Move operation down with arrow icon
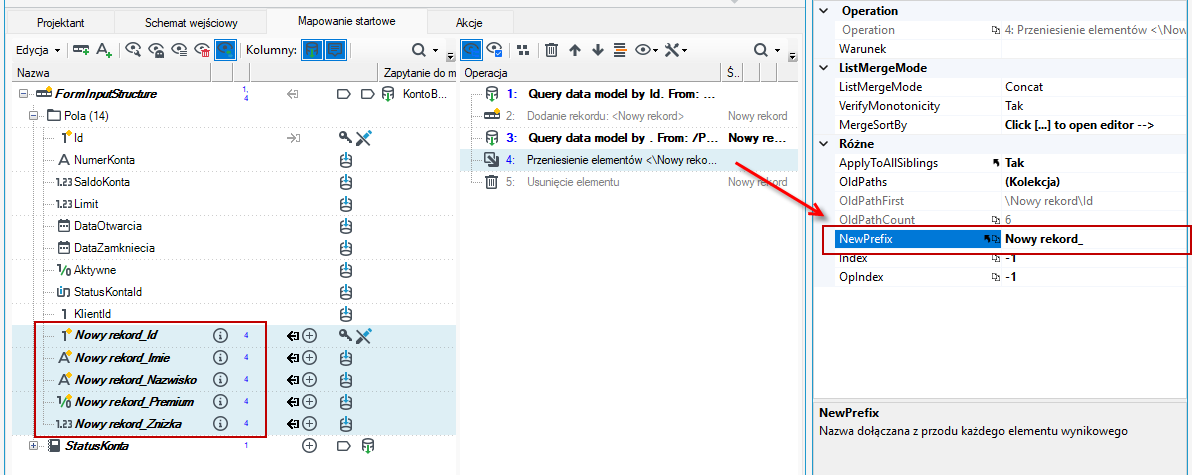This screenshot has width=1192, height=475. tap(598, 50)
